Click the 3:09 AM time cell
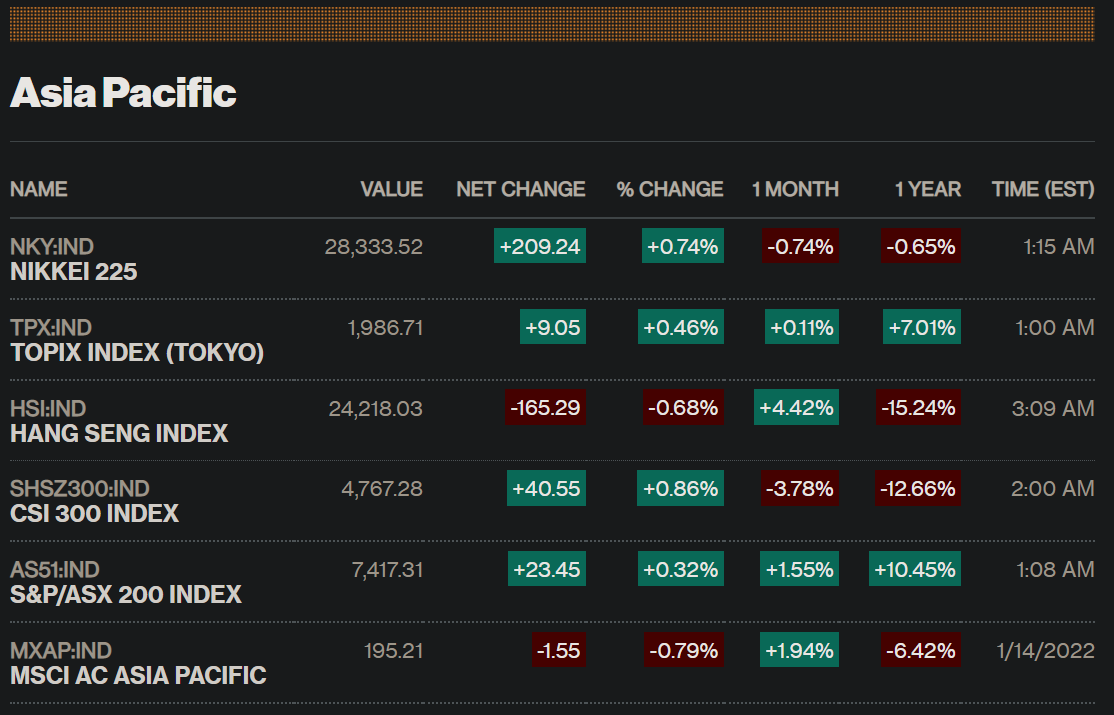1114x715 pixels. (x=1053, y=409)
